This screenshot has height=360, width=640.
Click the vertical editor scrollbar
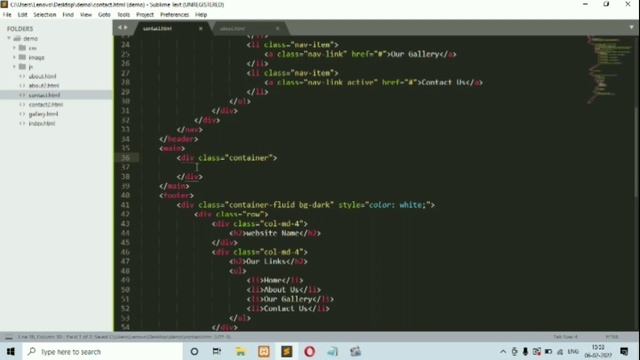[636, 153]
